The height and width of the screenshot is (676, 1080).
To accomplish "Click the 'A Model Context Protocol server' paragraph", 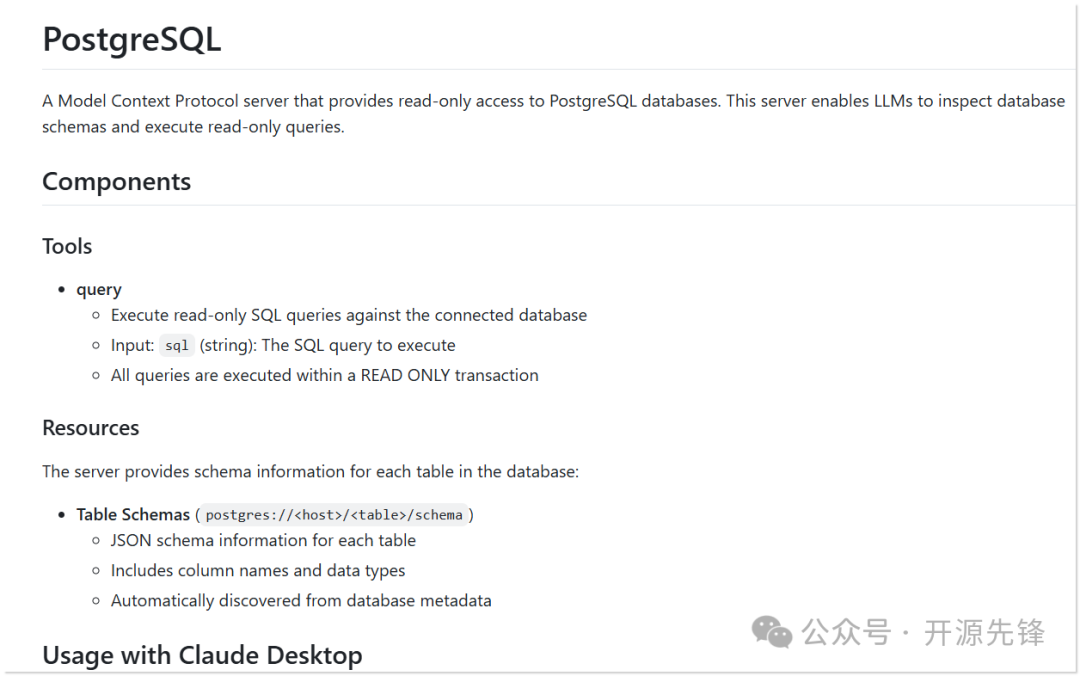I will (553, 114).
